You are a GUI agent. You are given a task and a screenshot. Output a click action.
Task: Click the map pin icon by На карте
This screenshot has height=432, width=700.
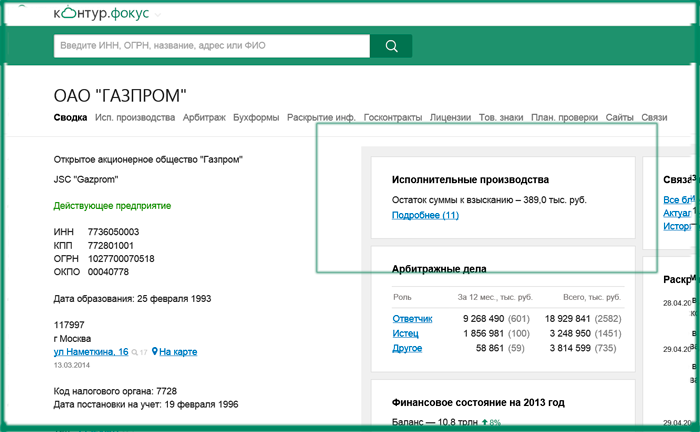pyautogui.click(x=154, y=352)
